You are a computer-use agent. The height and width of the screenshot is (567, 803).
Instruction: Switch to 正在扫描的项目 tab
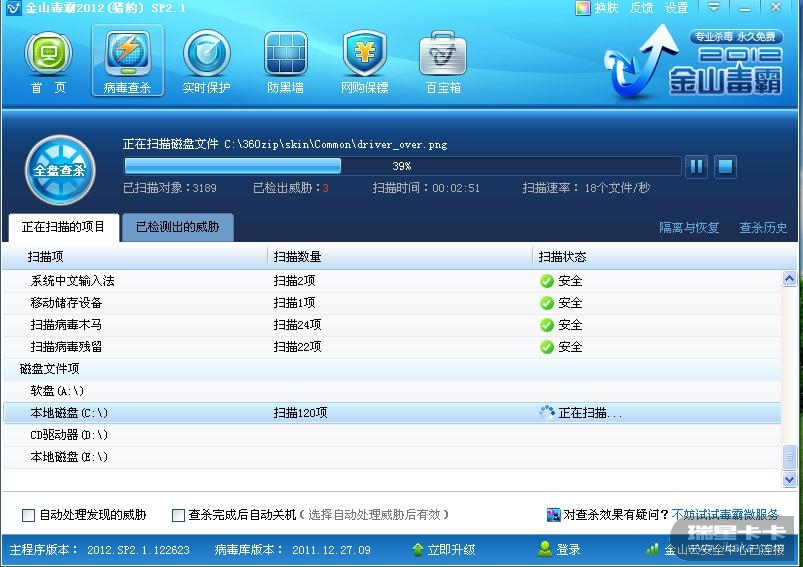64,227
